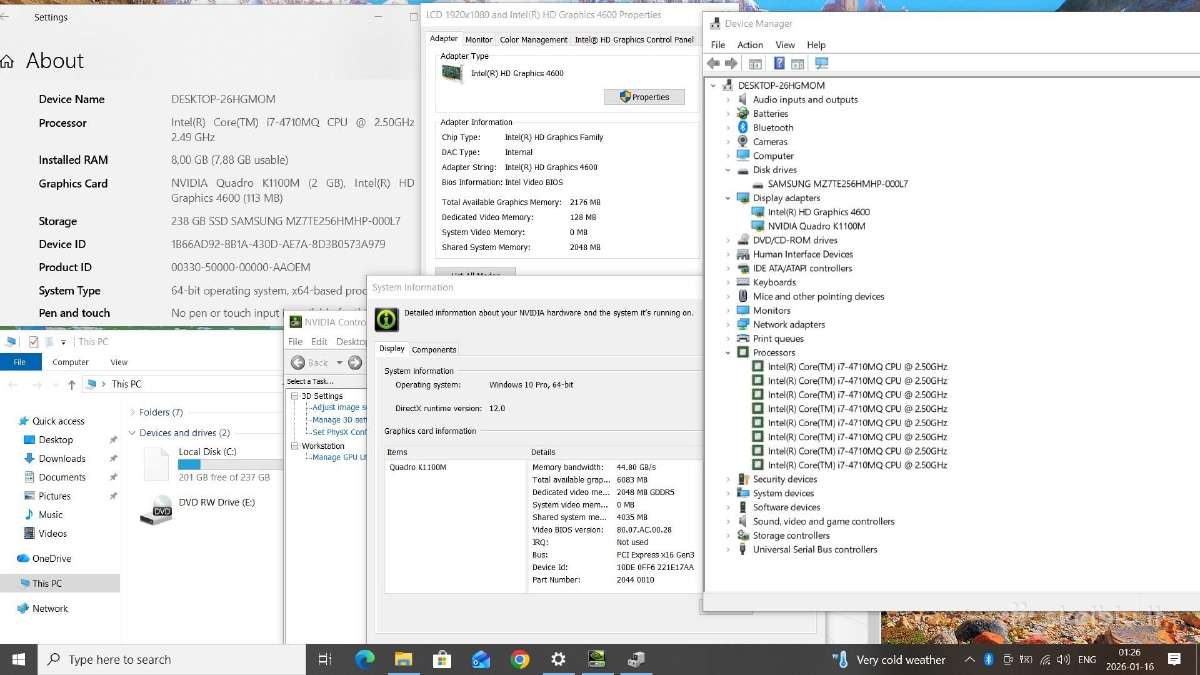Open the Computer ribbon tab in File Explorer
The height and width of the screenshot is (675, 1200).
pos(70,362)
